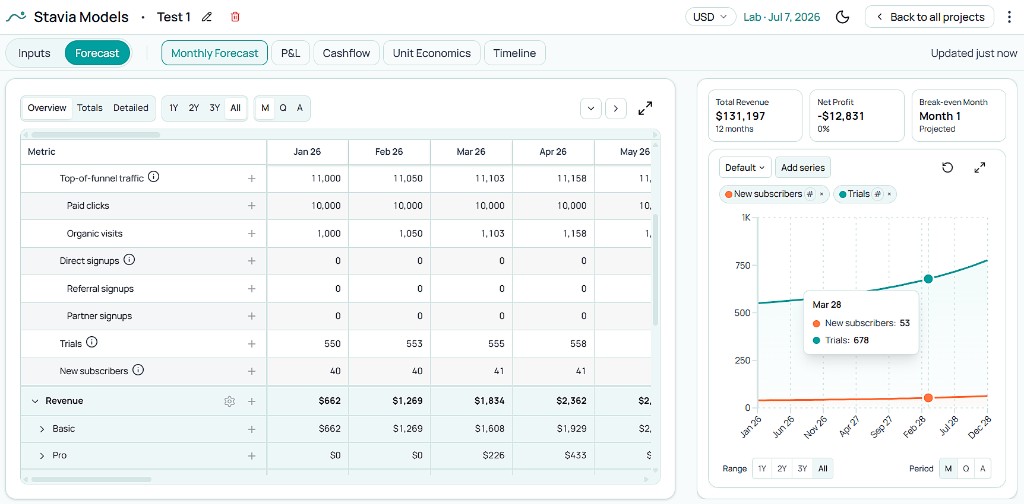Open Trials row info icon
The width and height of the screenshot is (1024, 504).
tap(92, 342)
